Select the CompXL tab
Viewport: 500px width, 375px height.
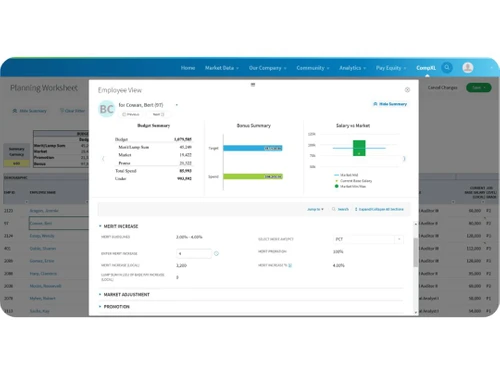click(426, 68)
